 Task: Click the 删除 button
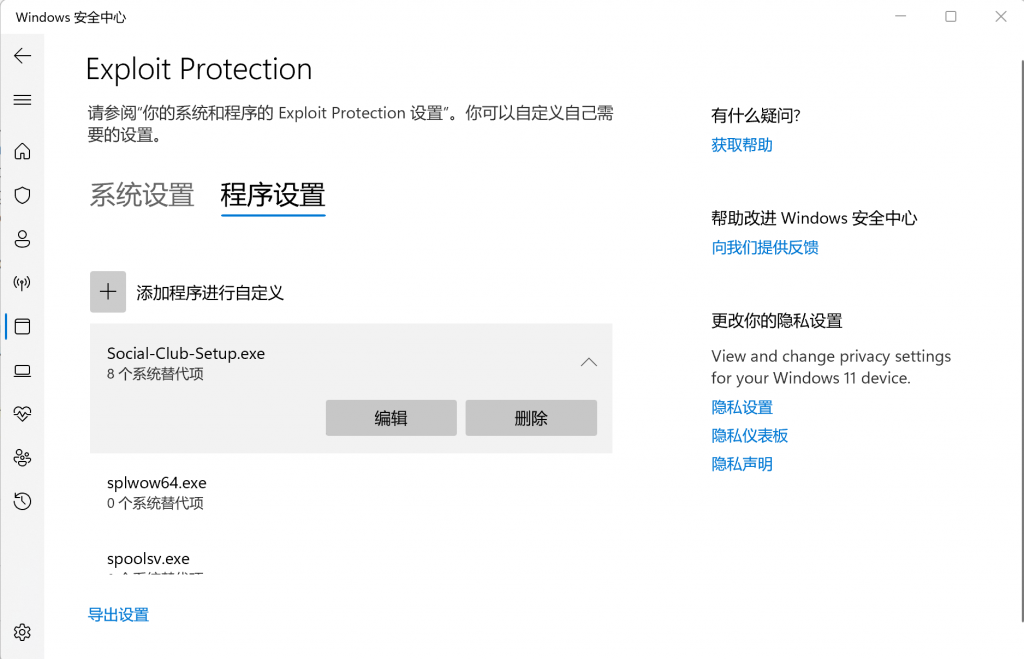[531, 418]
